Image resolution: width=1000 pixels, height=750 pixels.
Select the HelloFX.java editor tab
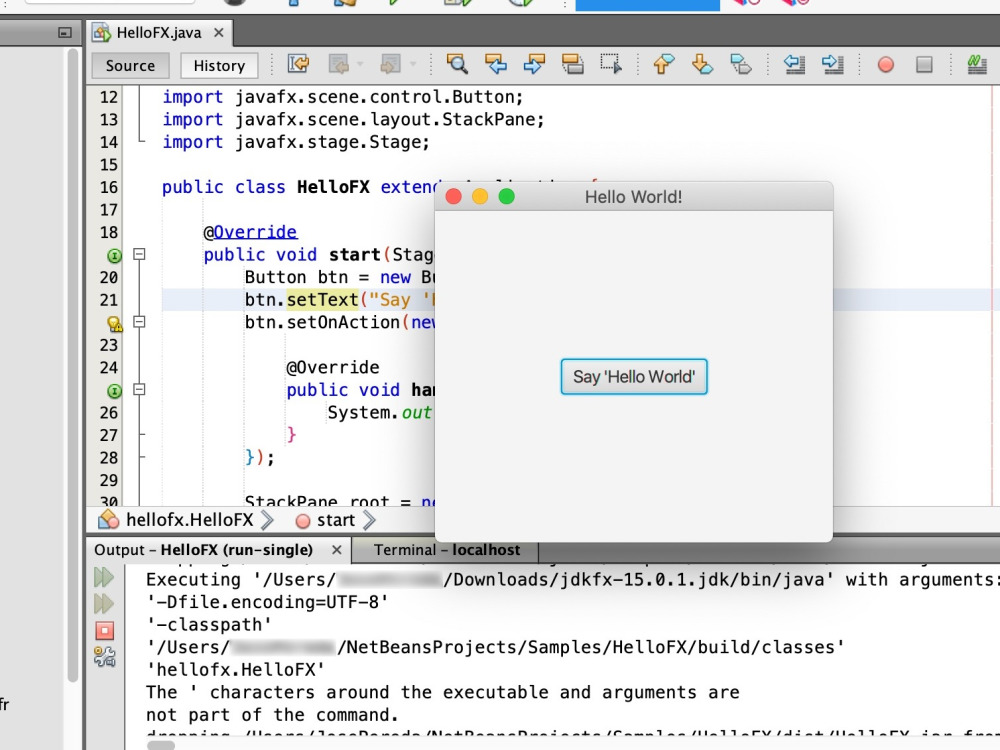158,33
